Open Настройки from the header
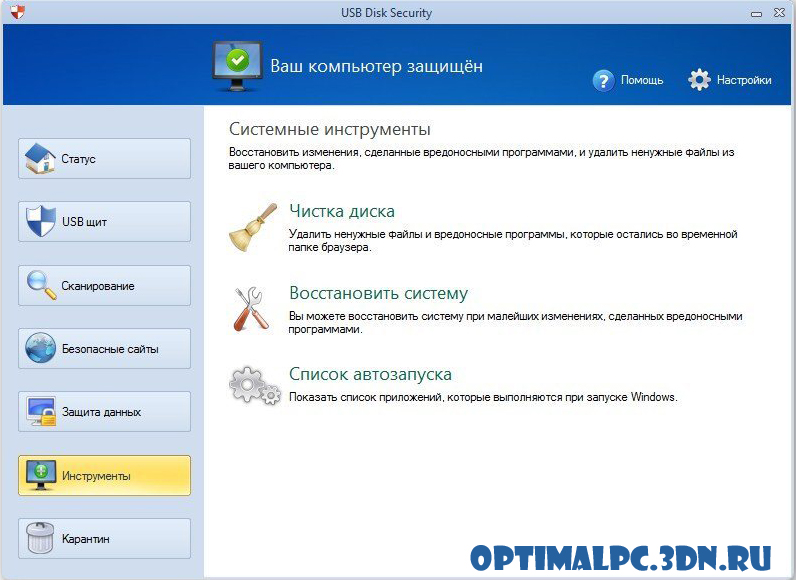The image size is (796, 580). point(744,80)
